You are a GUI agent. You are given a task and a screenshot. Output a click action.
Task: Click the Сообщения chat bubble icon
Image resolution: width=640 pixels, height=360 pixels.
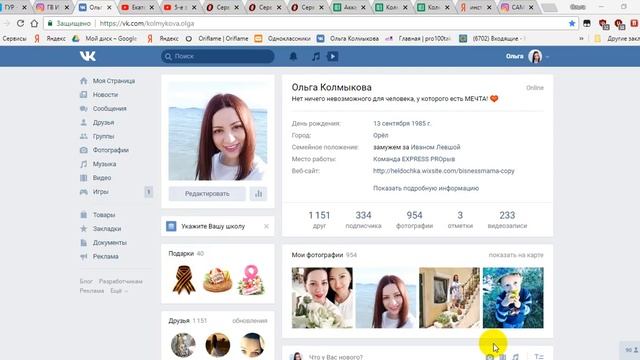[84, 109]
